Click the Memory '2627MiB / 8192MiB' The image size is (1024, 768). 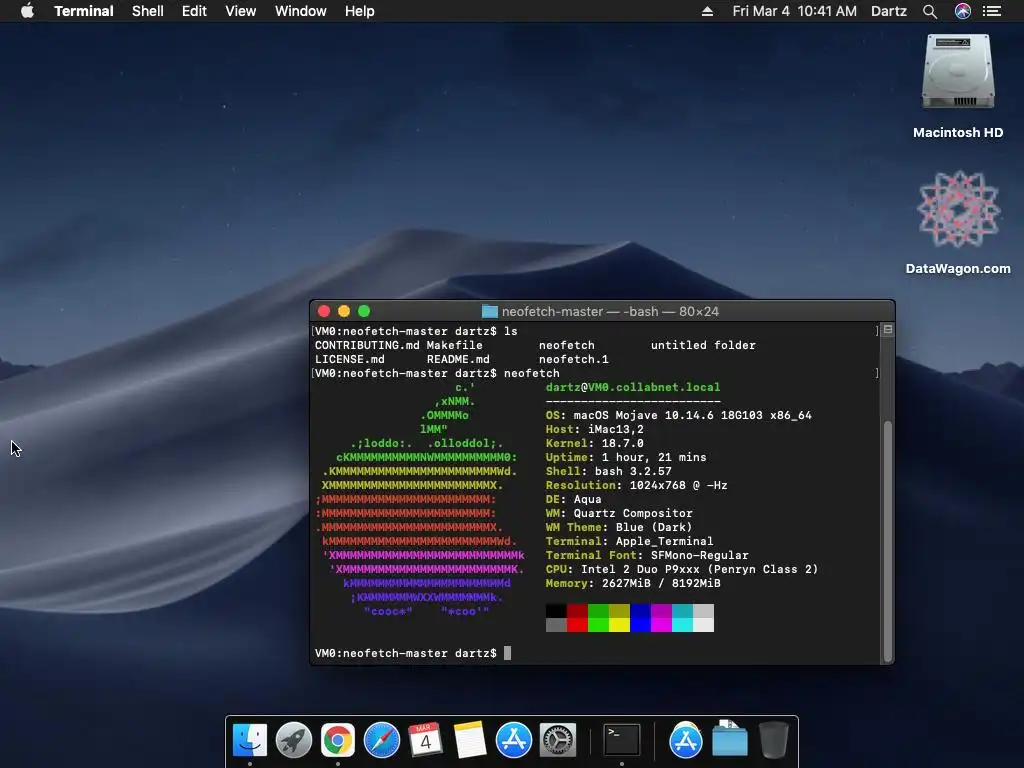661,583
